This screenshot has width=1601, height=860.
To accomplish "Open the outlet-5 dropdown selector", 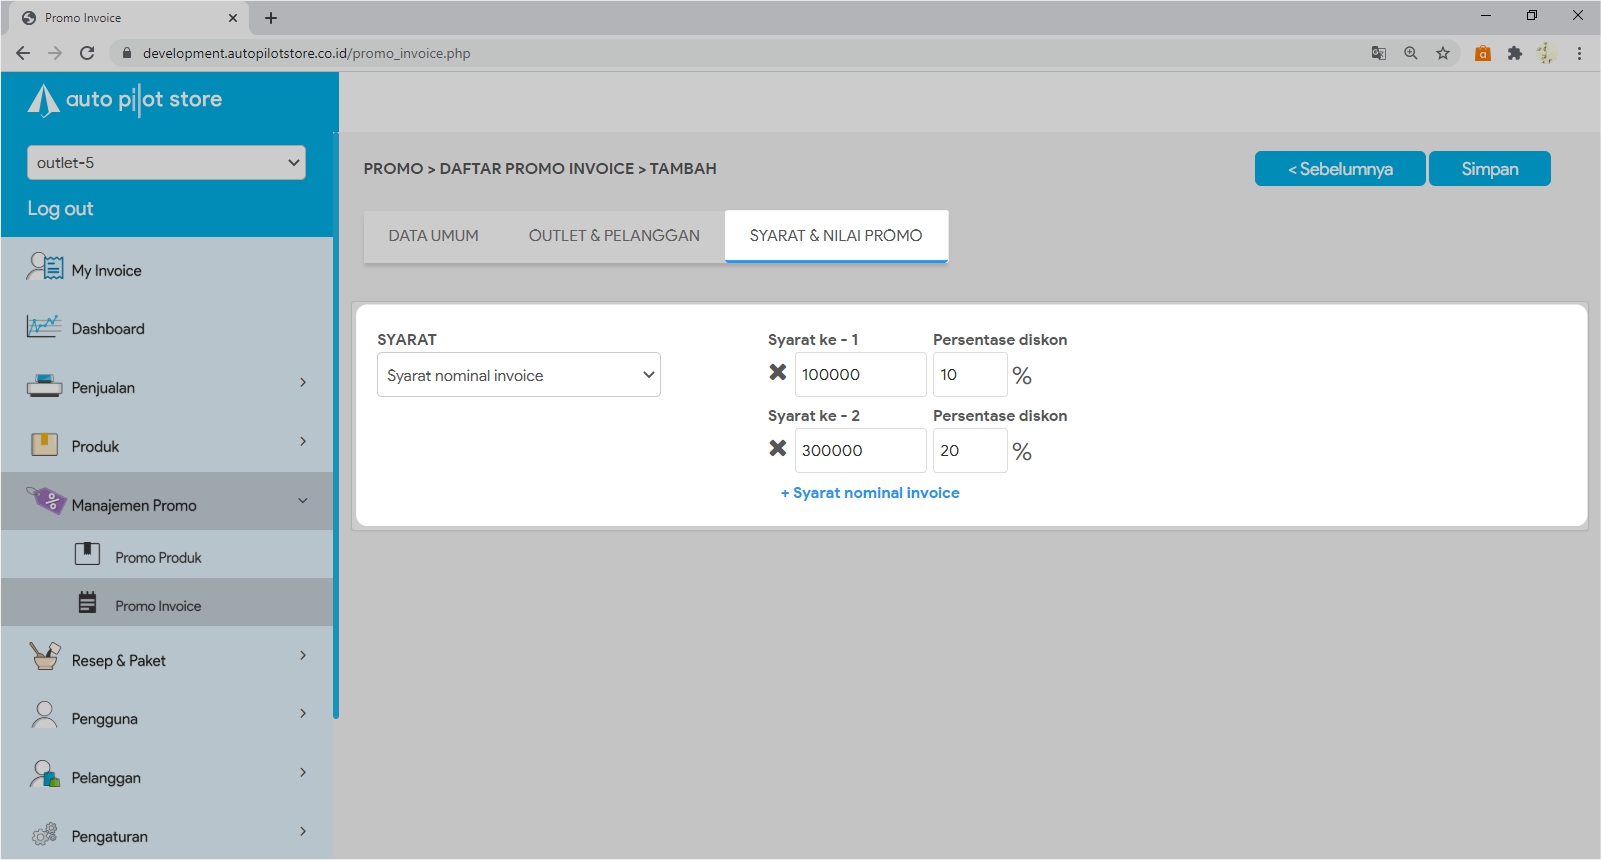I will coord(166,163).
